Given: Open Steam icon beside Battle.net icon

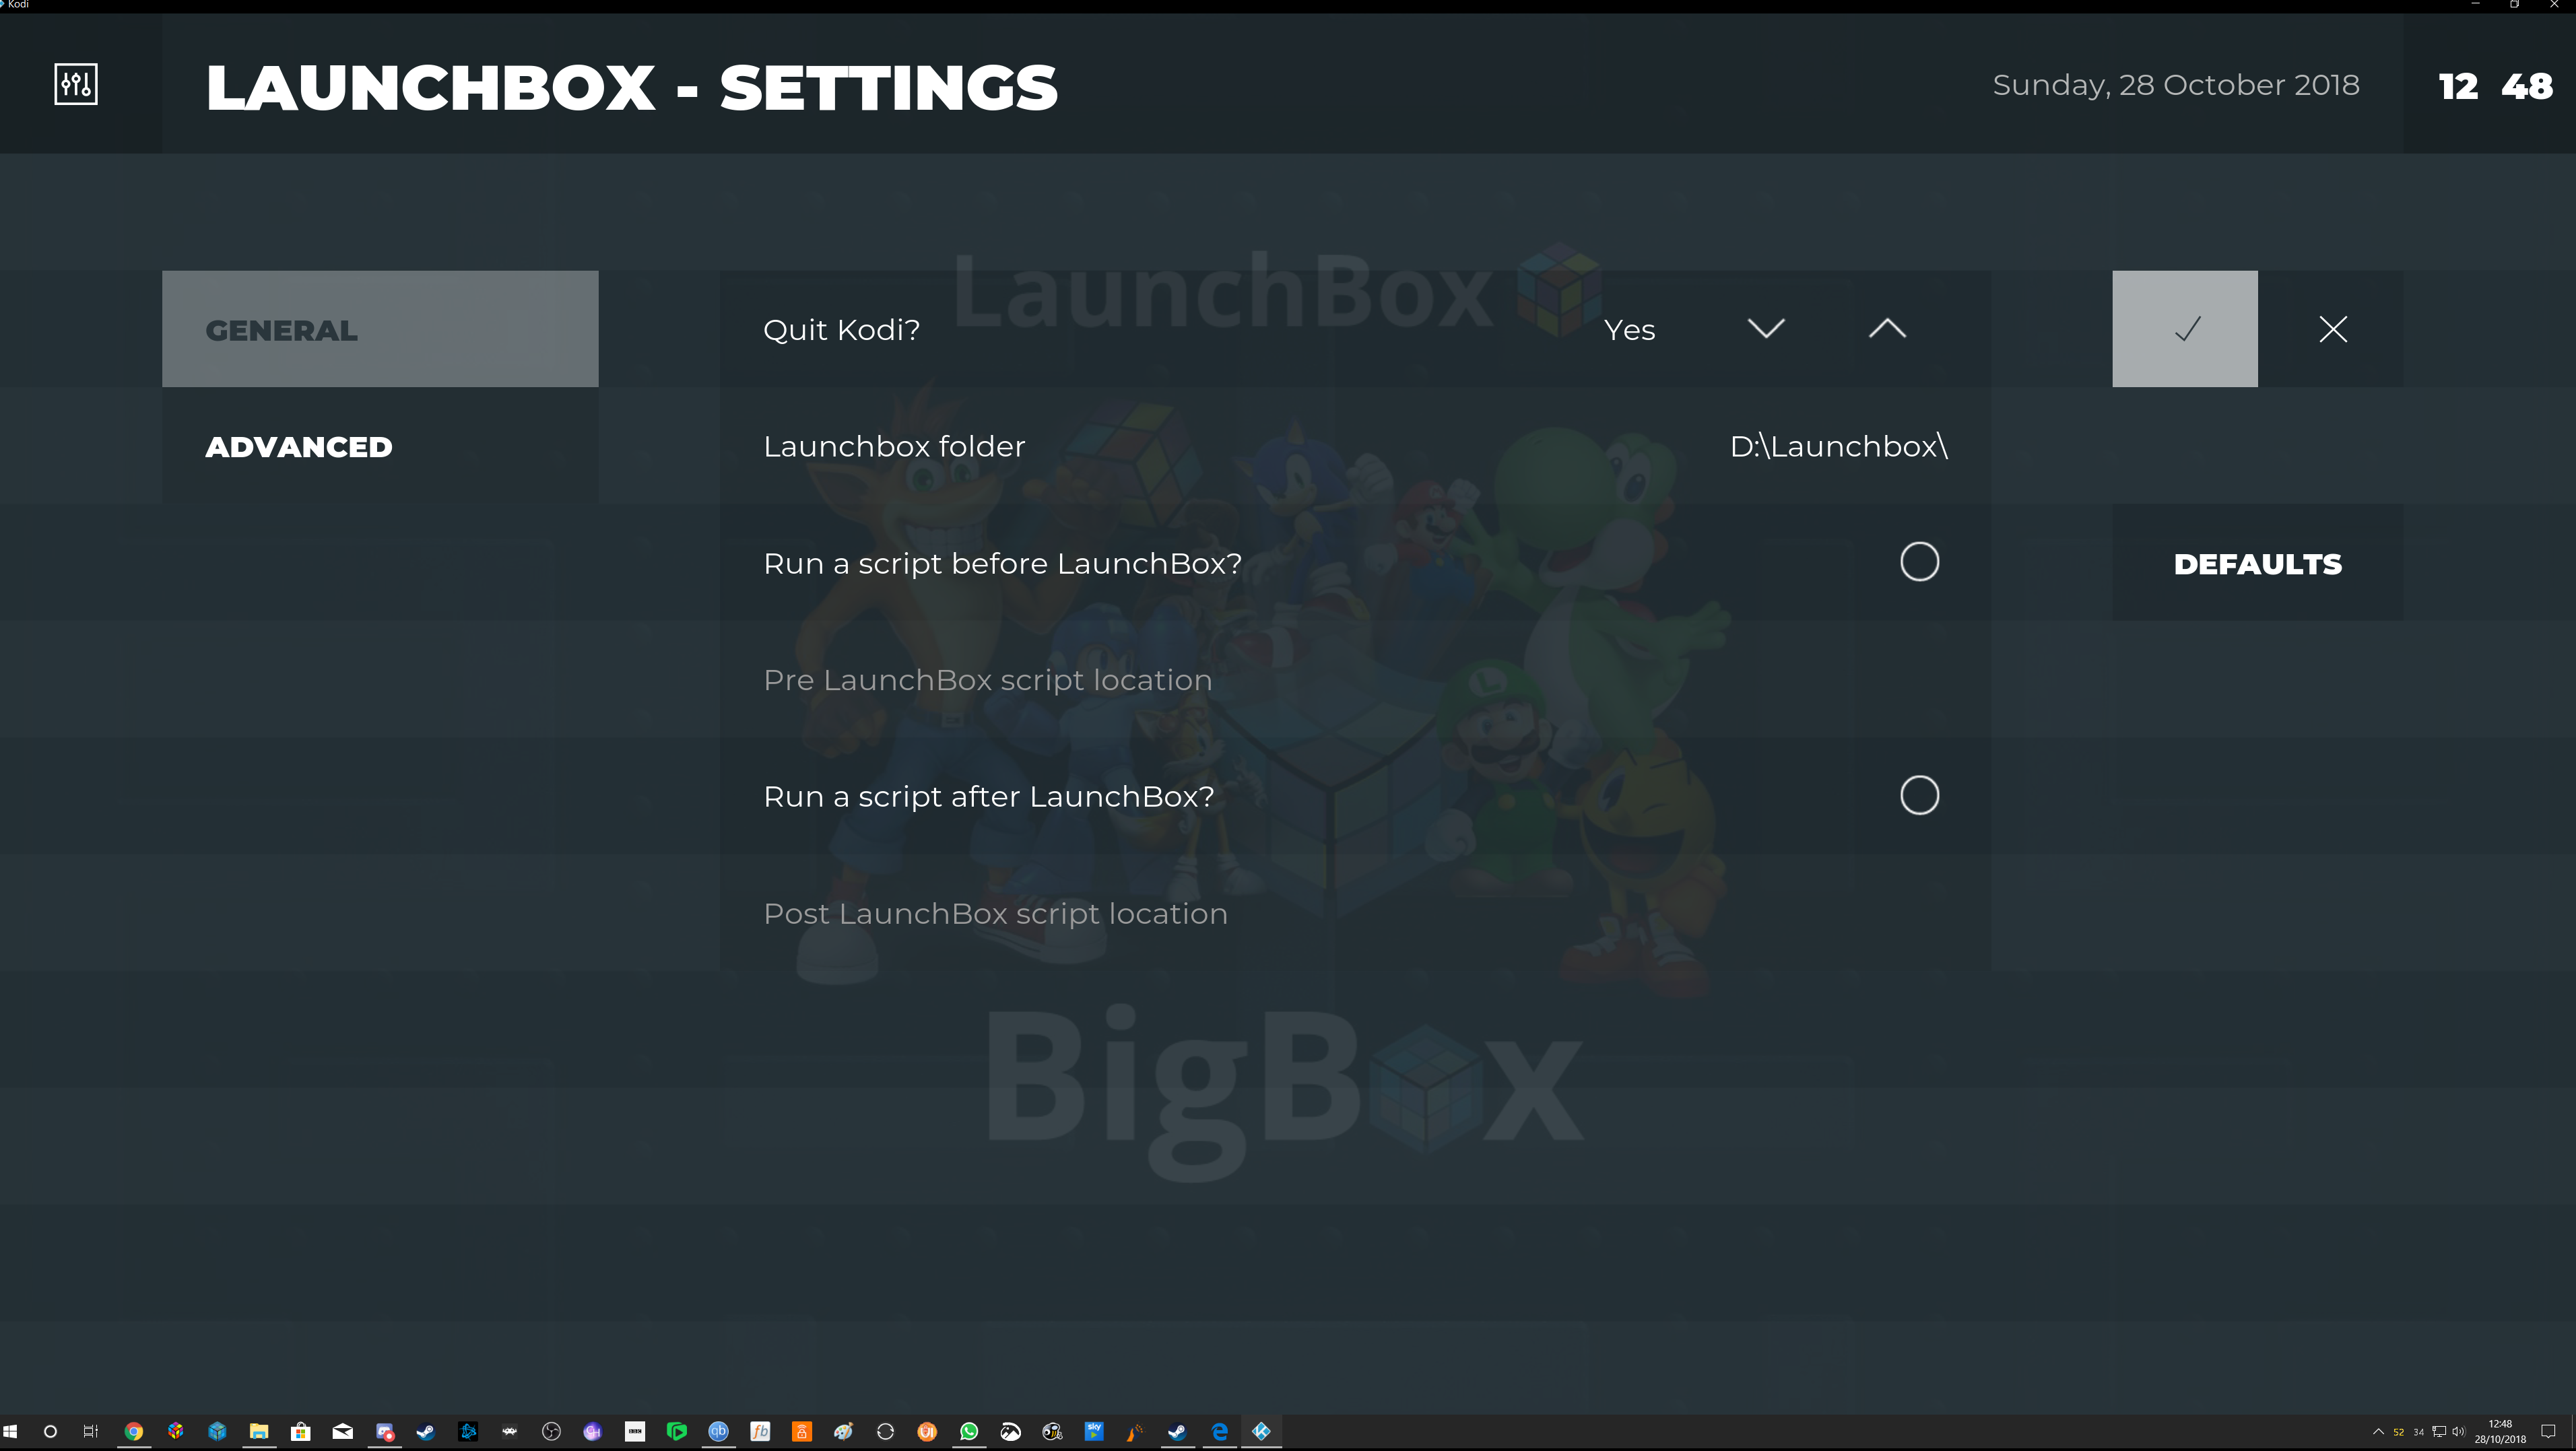Looking at the screenshot, I should coord(426,1431).
